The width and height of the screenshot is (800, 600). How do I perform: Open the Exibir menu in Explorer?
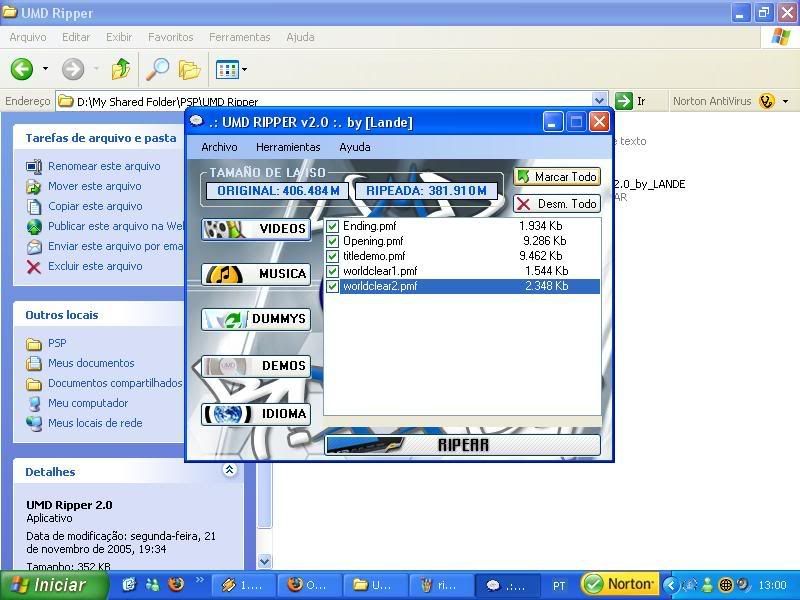(119, 37)
